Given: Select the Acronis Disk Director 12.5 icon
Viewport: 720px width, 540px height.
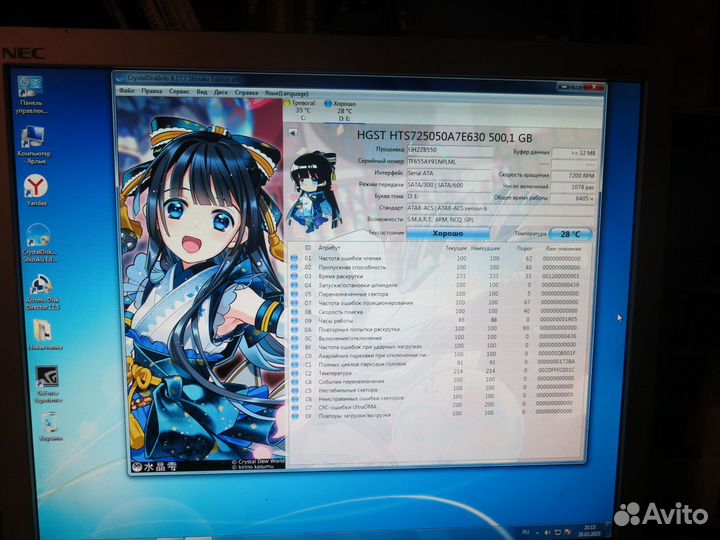Looking at the screenshot, I should coord(42,292).
